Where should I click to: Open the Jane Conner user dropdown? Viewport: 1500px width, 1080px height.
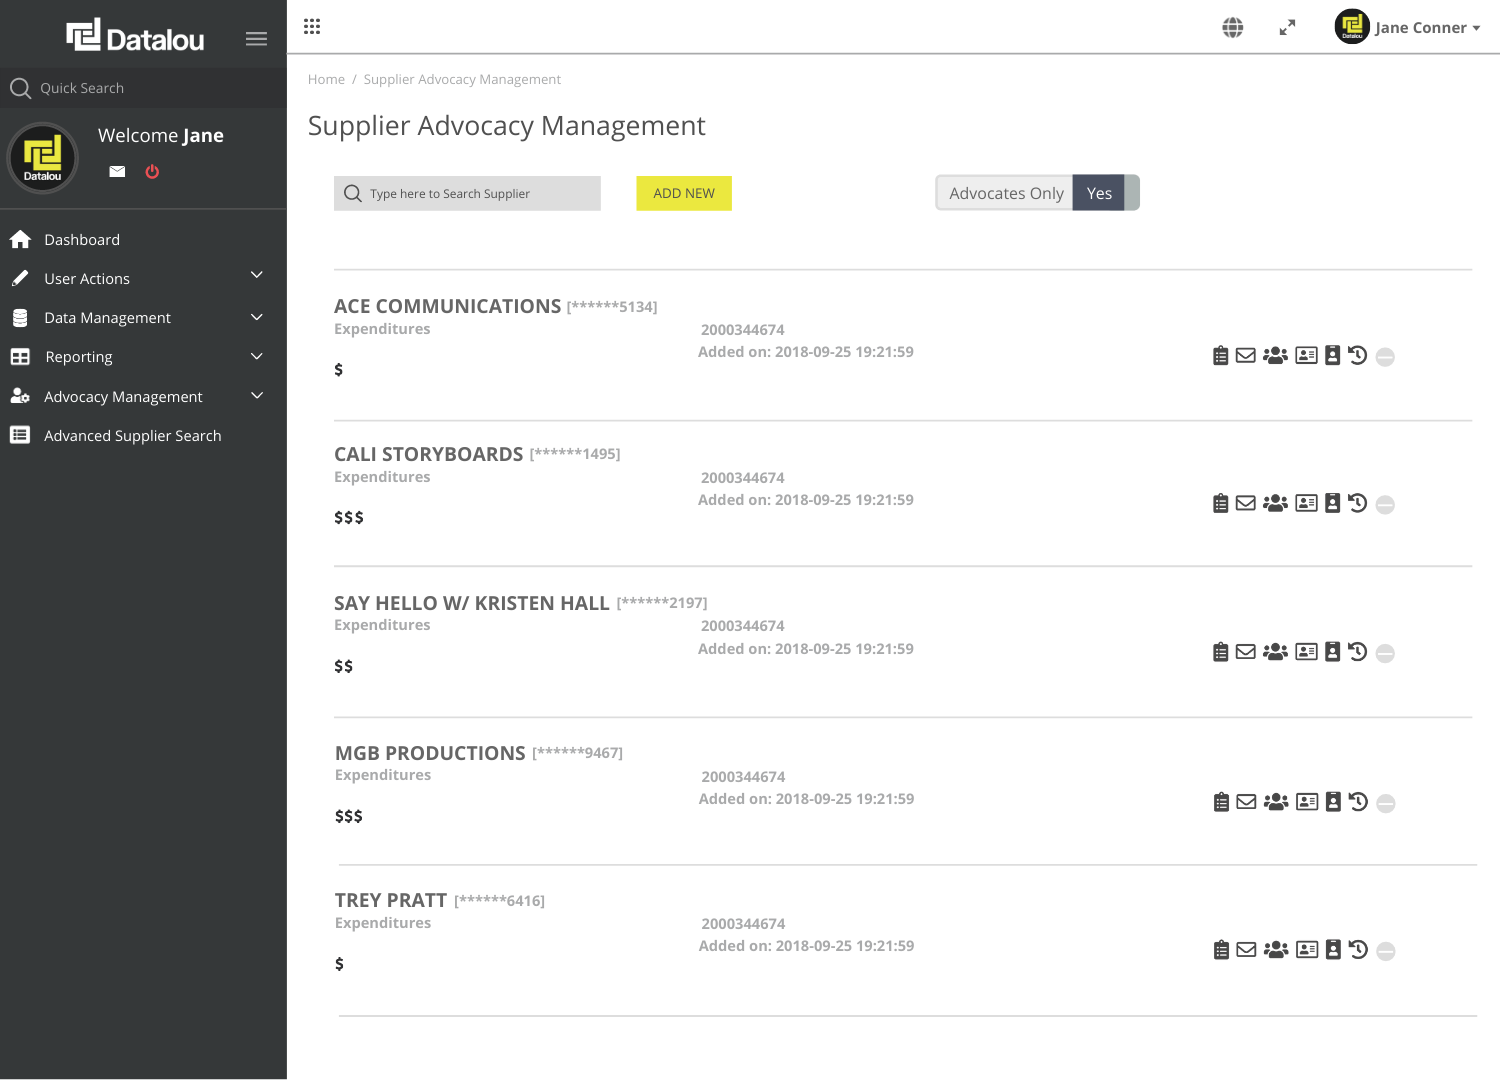pos(1420,28)
